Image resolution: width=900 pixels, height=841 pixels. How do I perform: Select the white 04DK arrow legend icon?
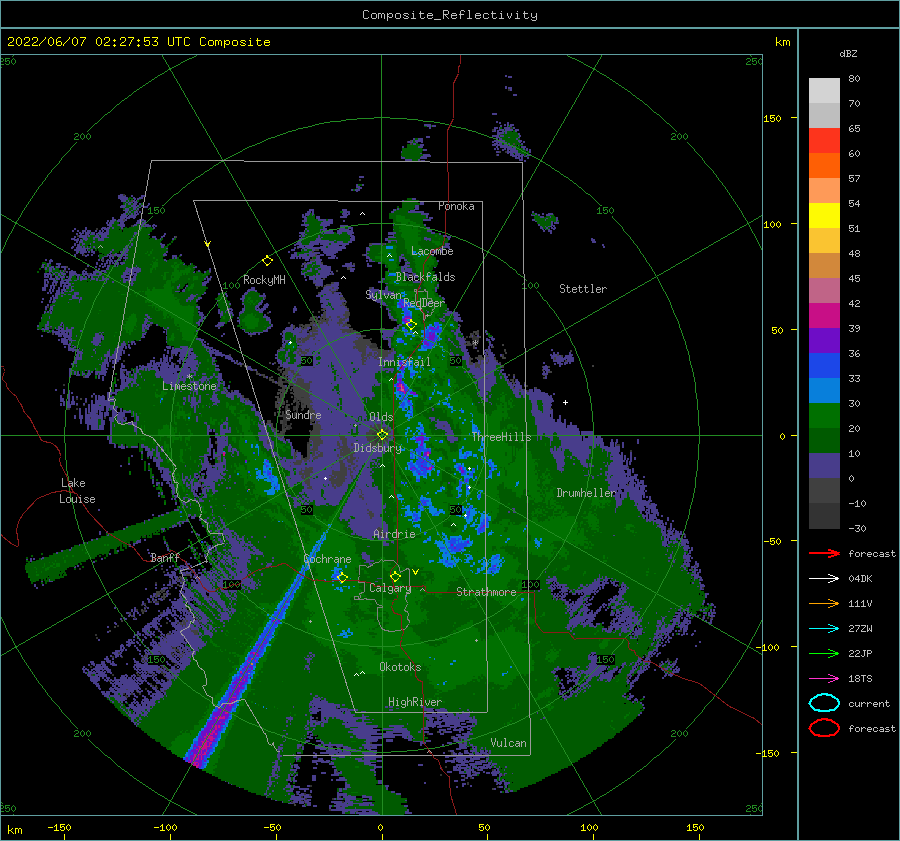point(824,578)
